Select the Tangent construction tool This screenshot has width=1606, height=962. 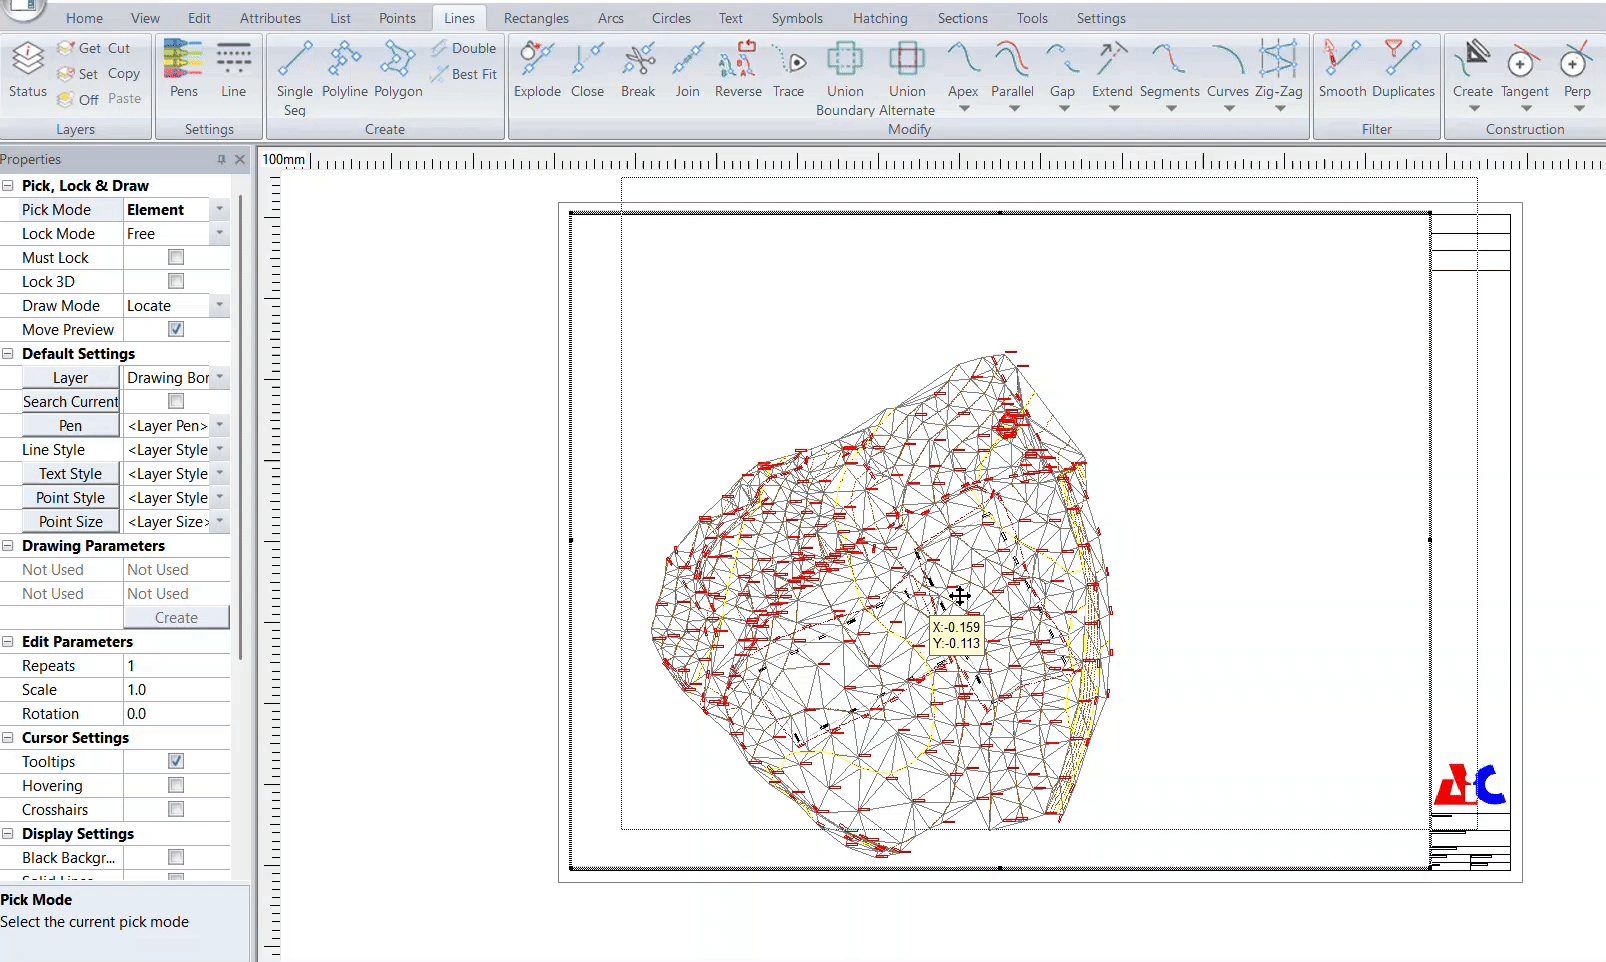(1524, 70)
